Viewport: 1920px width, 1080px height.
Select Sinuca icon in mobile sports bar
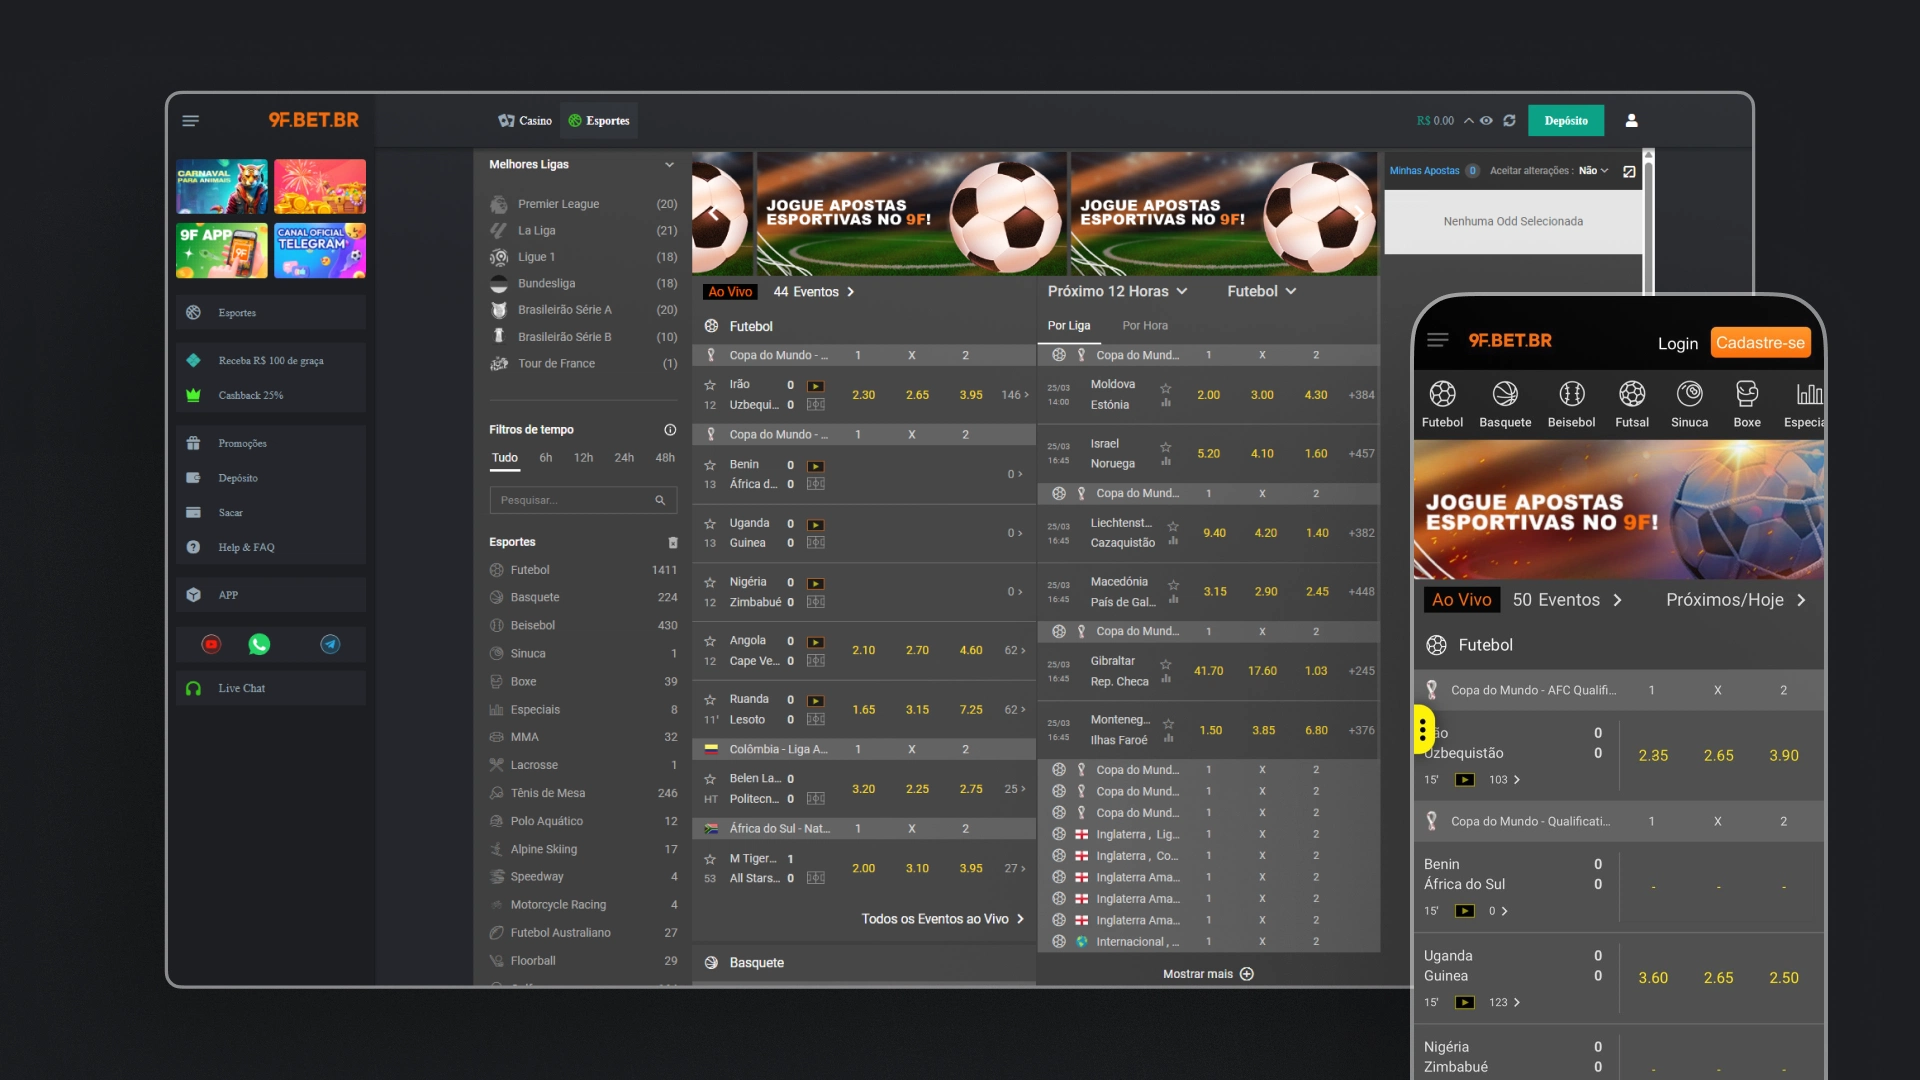point(1690,394)
